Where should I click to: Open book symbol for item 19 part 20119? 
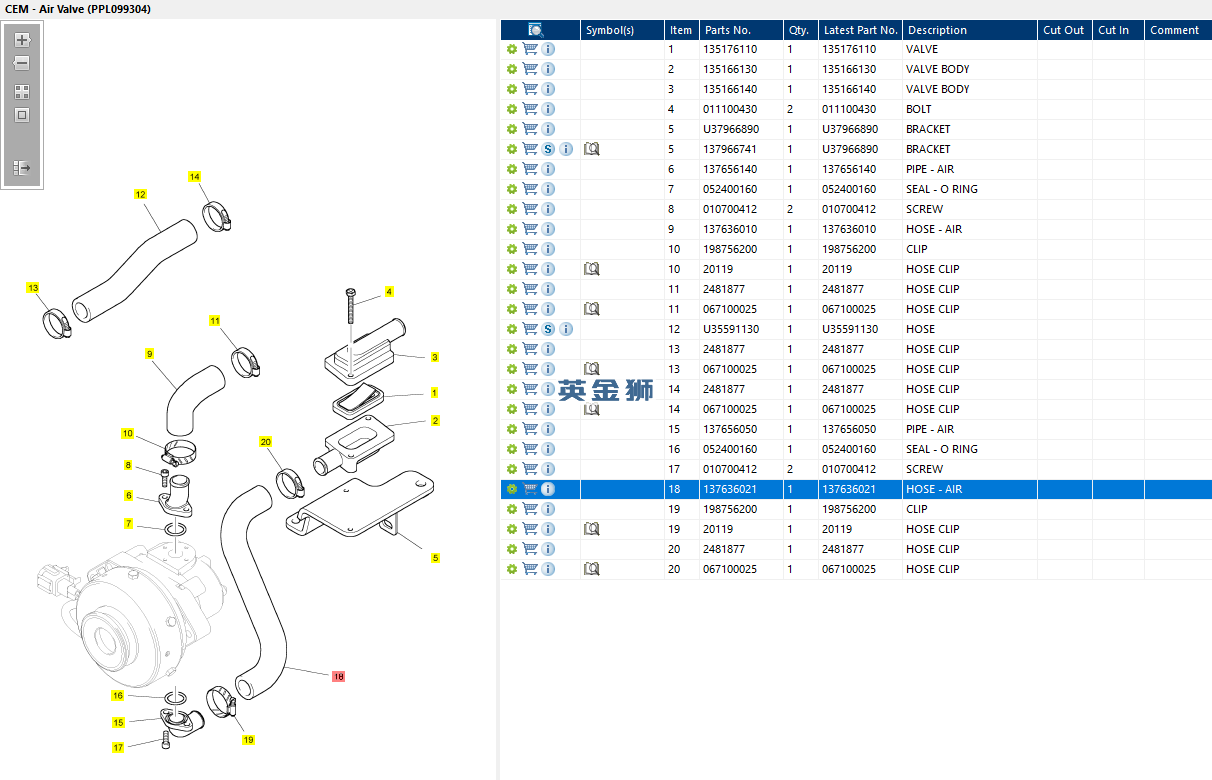tap(591, 529)
